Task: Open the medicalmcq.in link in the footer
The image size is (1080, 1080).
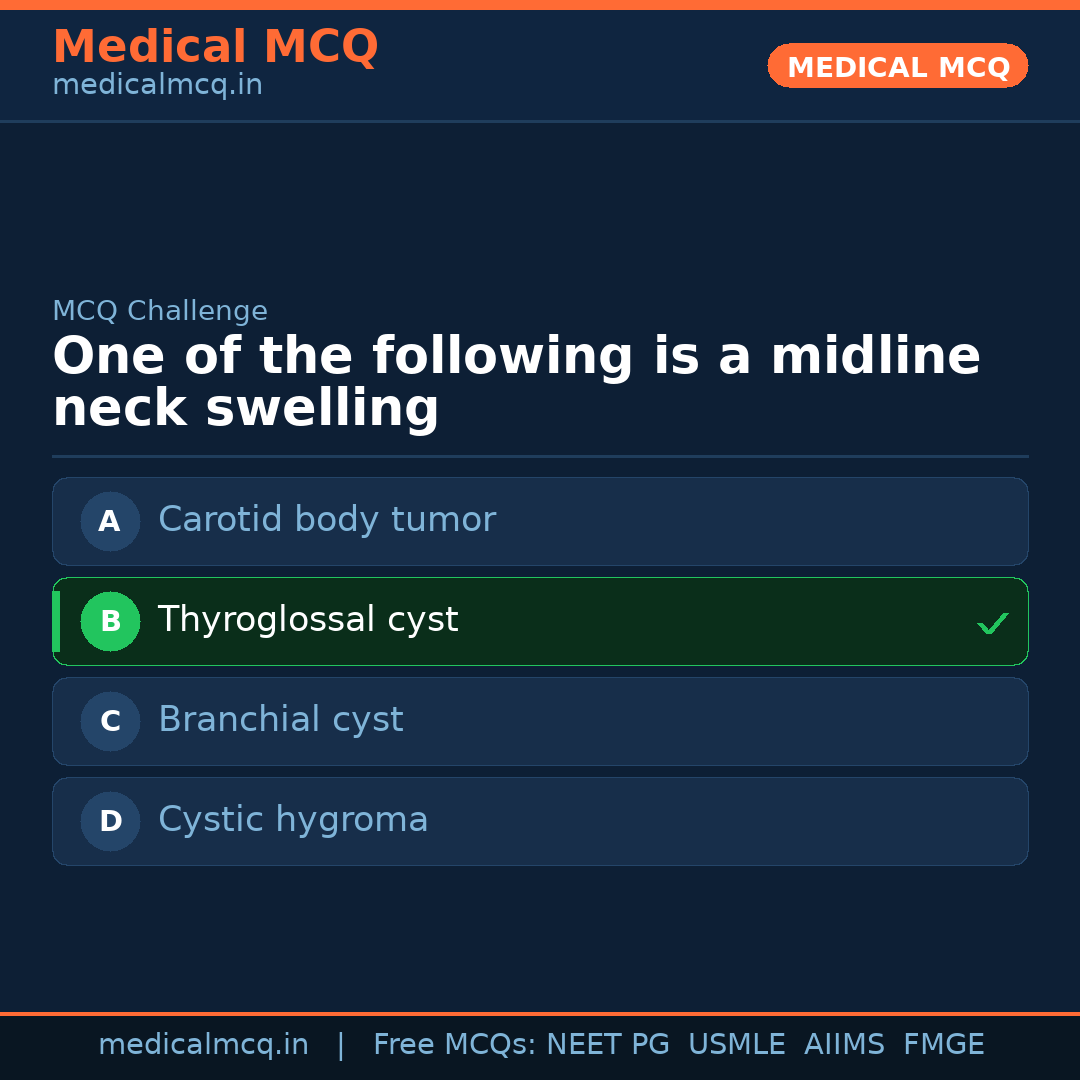Action: pyautogui.click(x=203, y=1043)
